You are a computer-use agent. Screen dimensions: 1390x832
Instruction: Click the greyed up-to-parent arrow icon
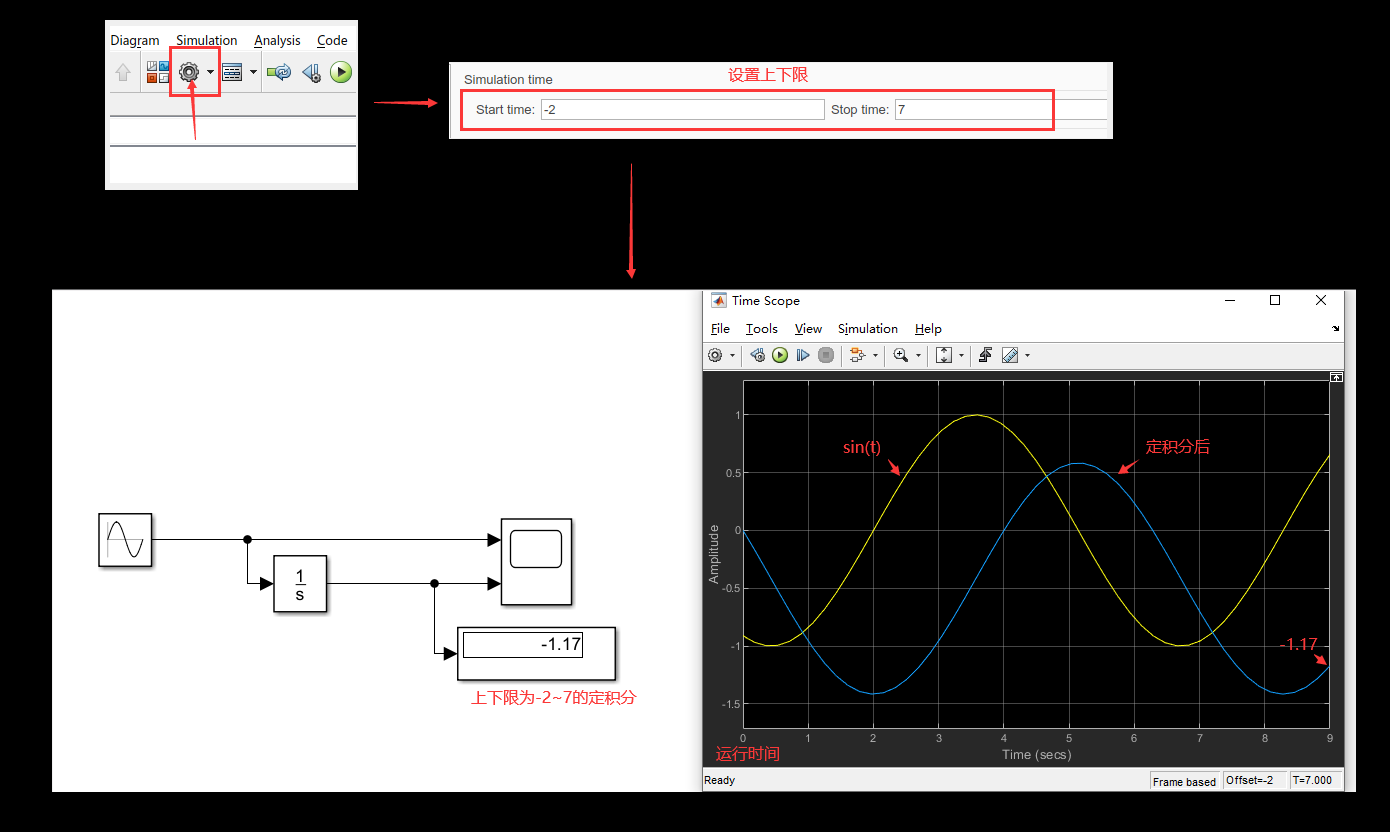(123, 72)
